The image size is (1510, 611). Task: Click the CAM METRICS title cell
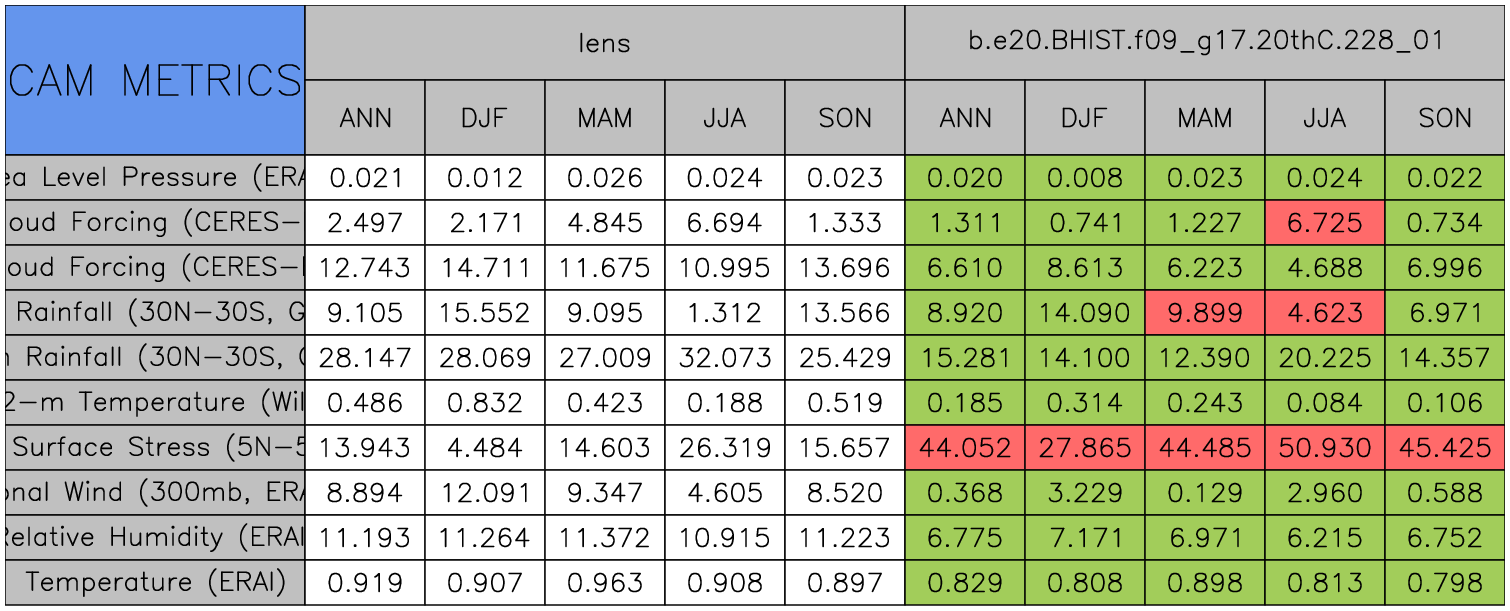pos(155,80)
